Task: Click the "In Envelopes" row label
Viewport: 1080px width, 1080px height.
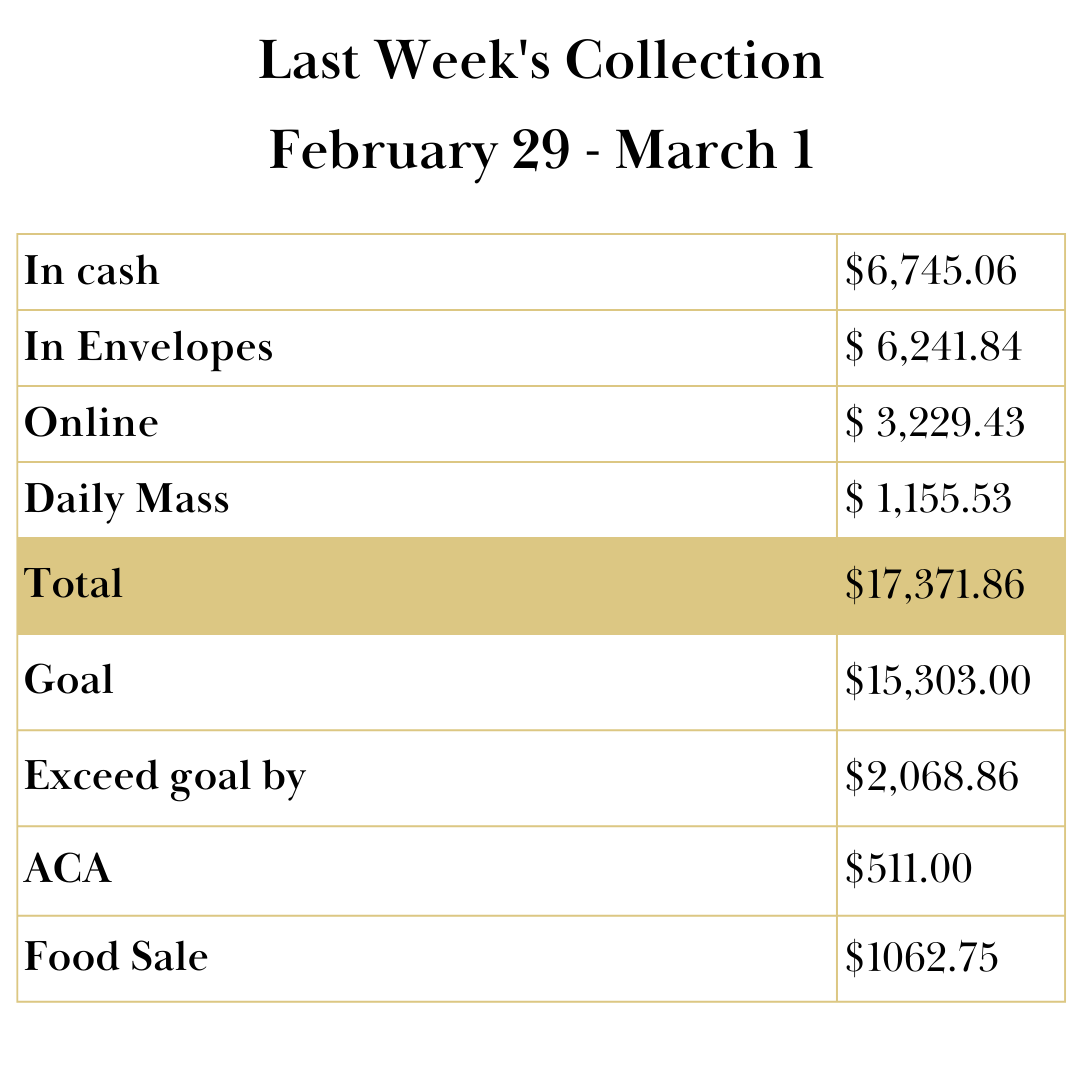Action: click(x=148, y=347)
